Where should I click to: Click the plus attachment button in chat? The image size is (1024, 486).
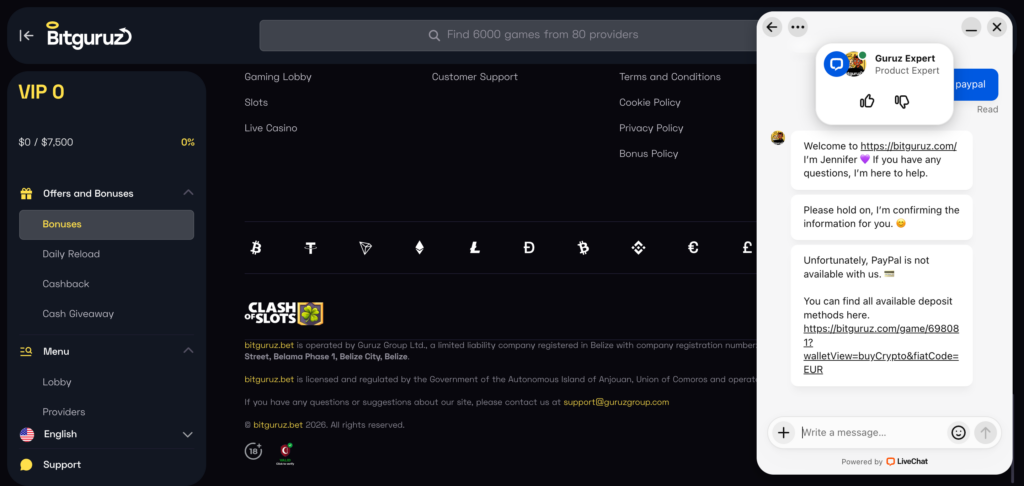coord(783,432)
